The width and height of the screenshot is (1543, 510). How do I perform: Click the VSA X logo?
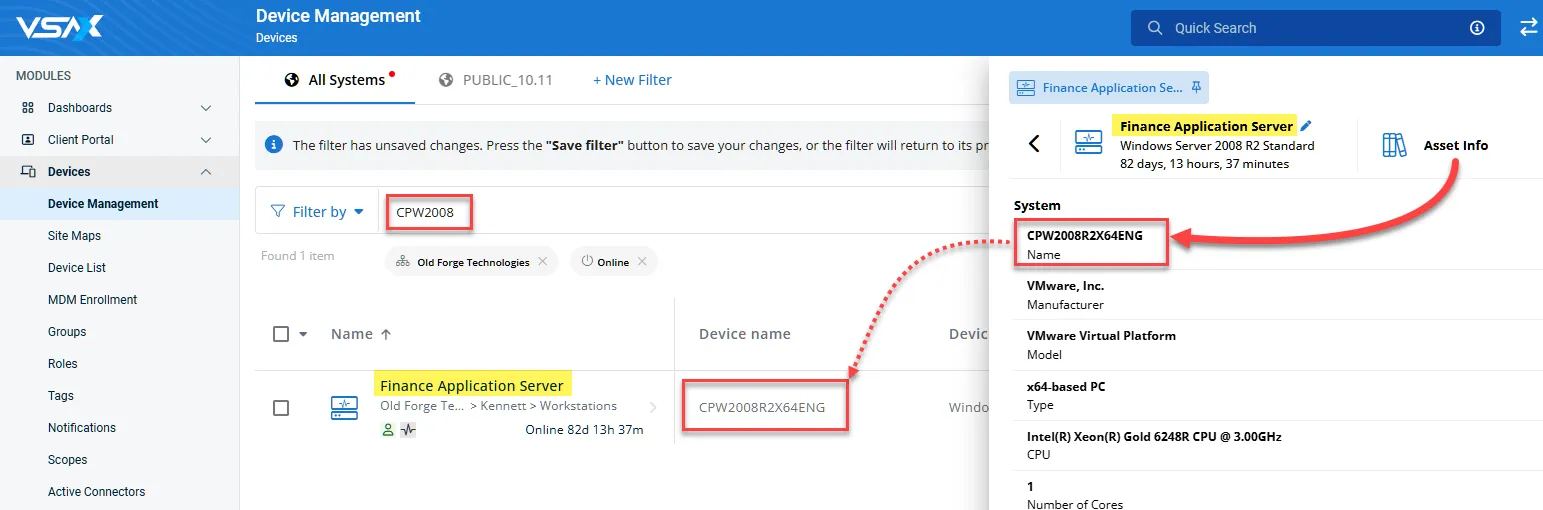59,27
